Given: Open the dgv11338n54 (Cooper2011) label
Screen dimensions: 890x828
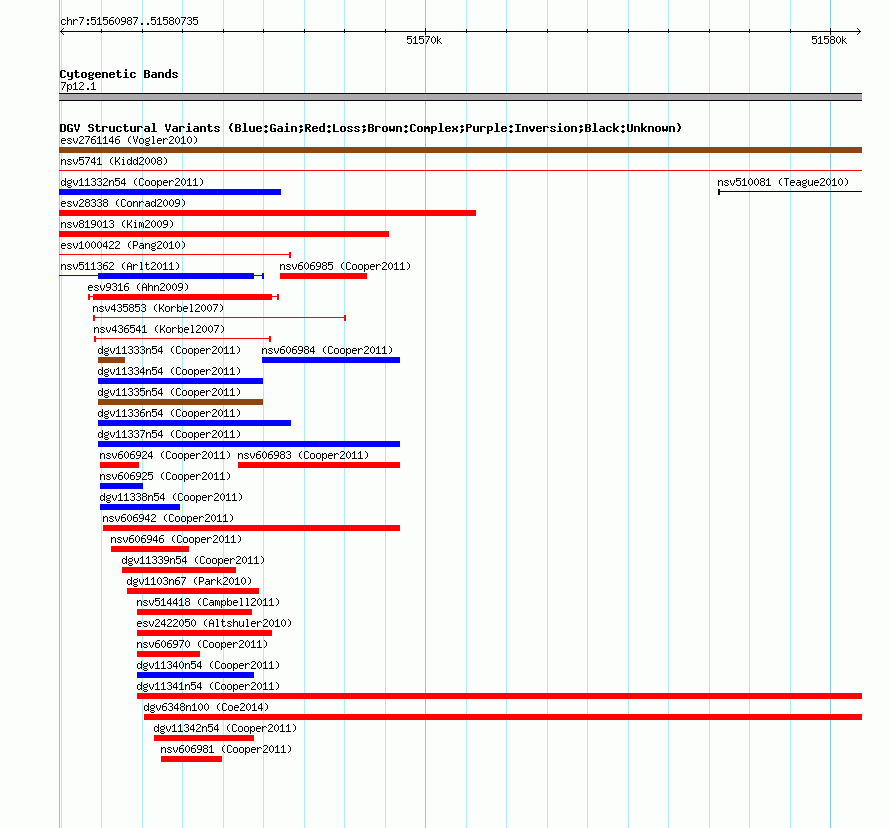Looking at the screenshot, I should pyautogui.click(x=171, y=497).
